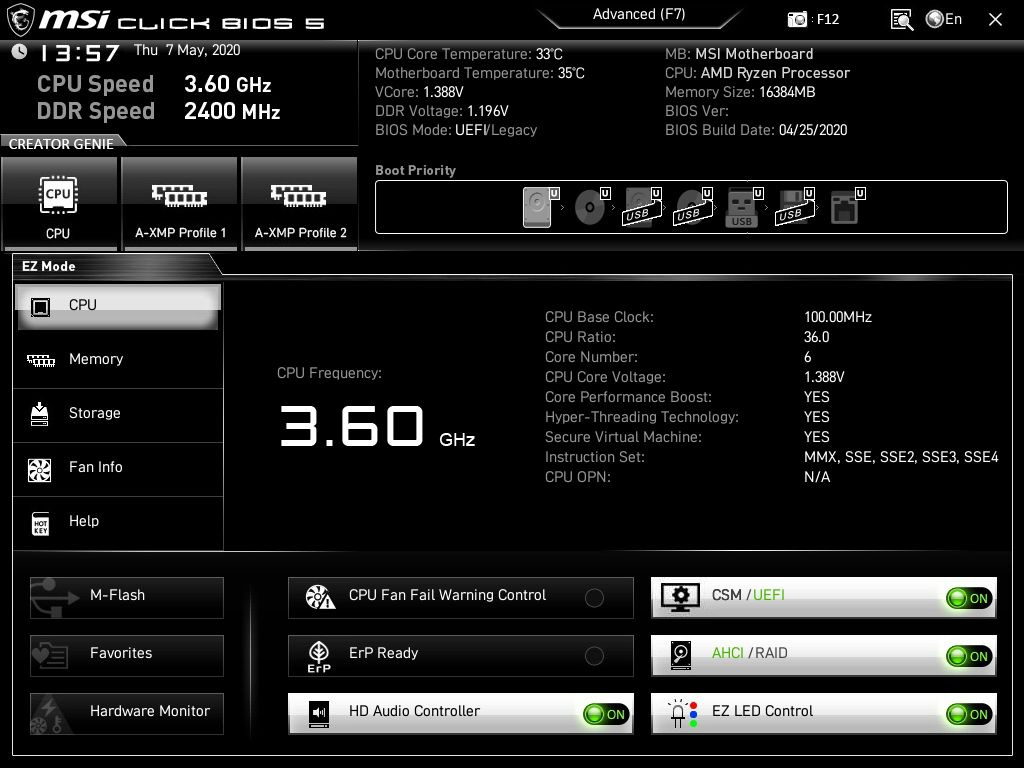Open the BIOS search magnifier icon
Image resolution: width=1024 pixels, height=768 pixels.
901,19
